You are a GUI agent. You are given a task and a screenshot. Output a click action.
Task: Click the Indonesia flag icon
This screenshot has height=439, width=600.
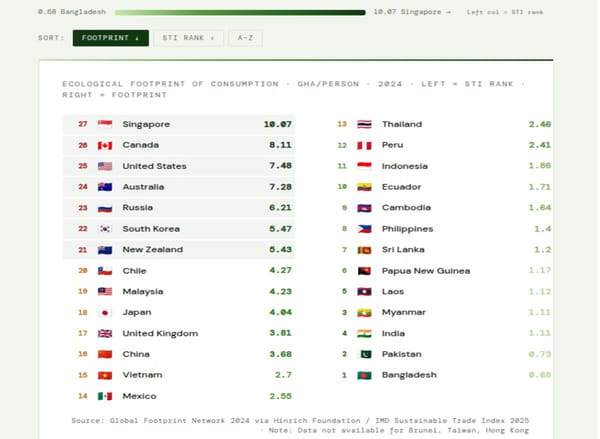click(x=364, y=166)
